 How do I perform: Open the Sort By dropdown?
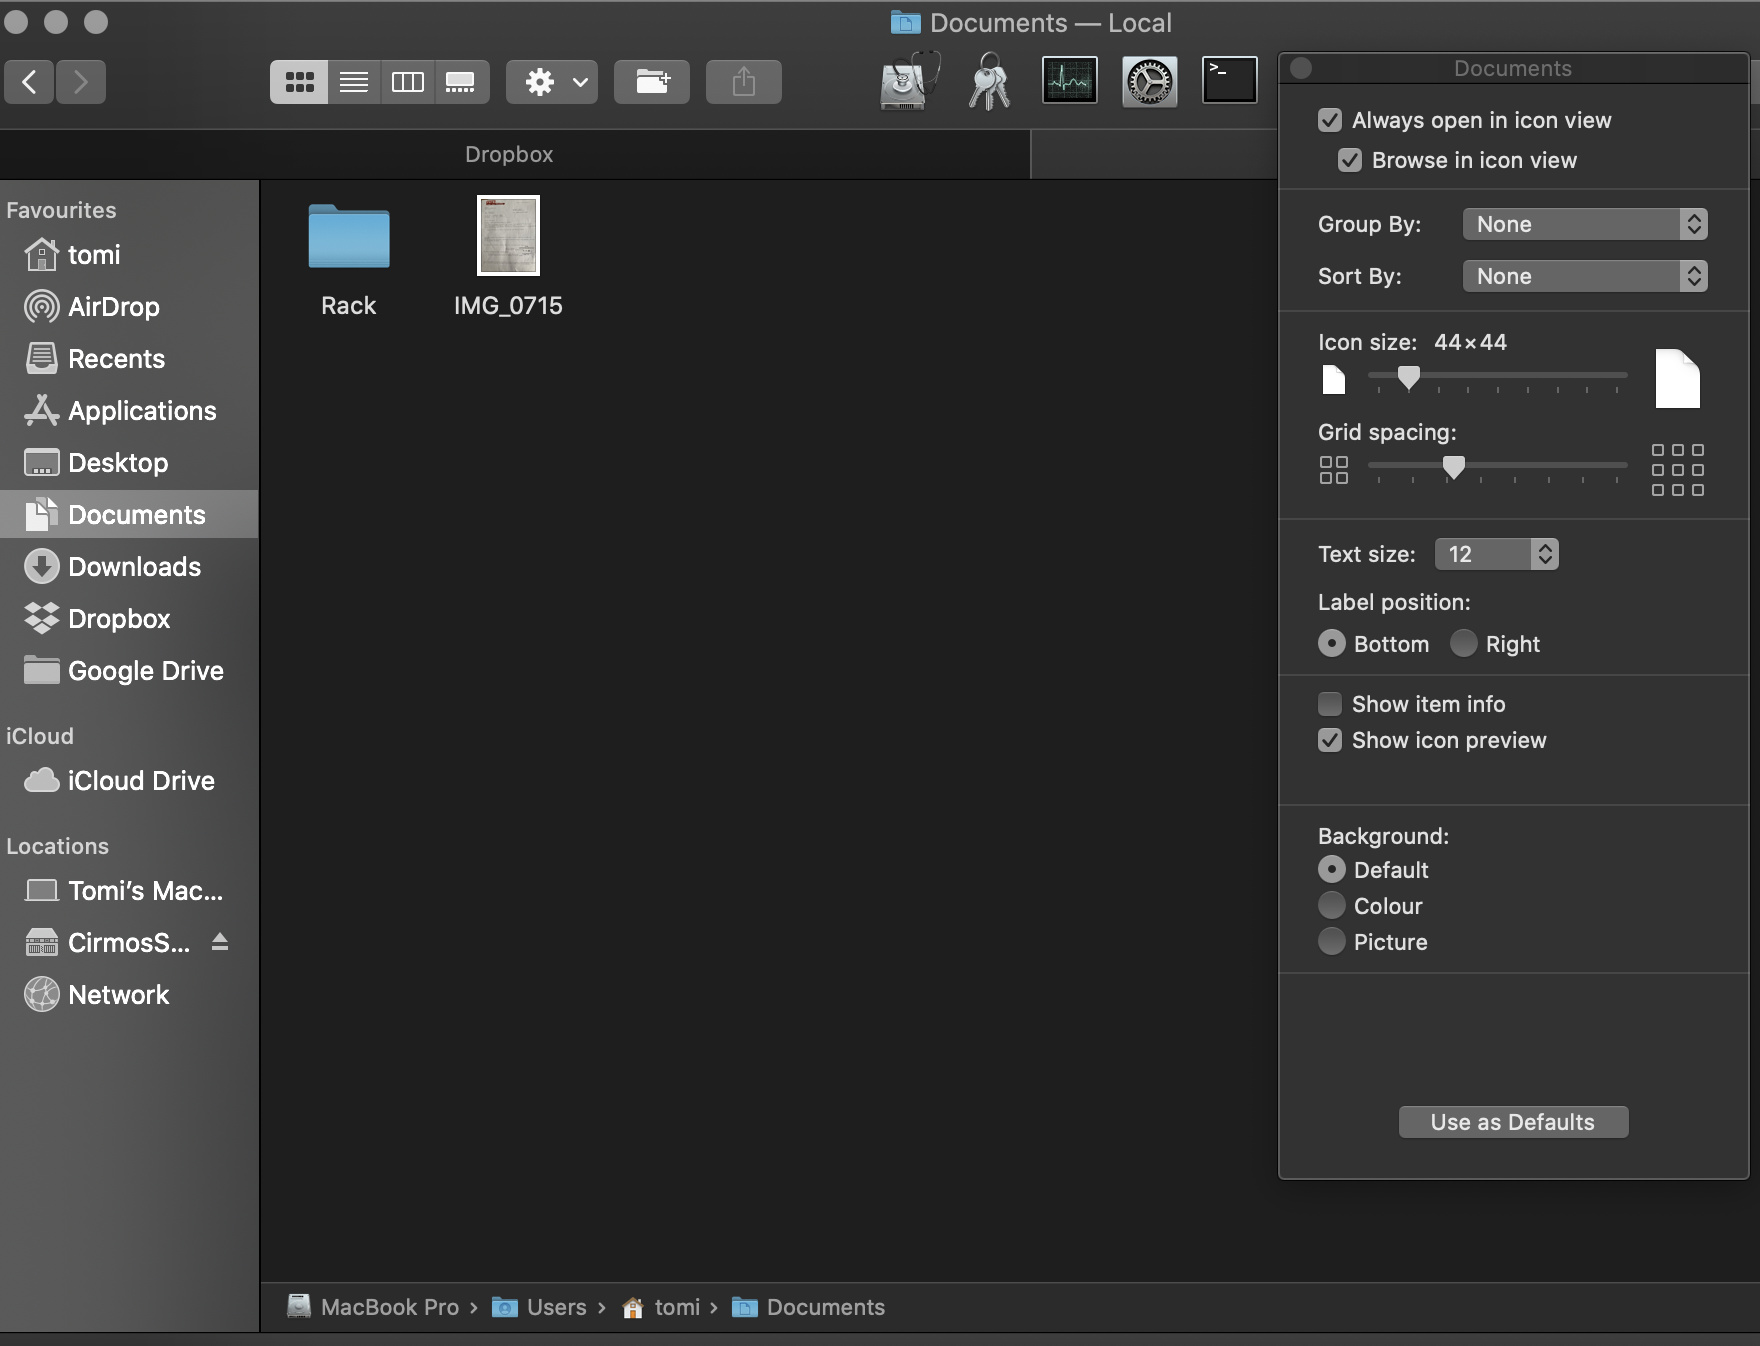pyautogui.click(x=1584, y=276)
